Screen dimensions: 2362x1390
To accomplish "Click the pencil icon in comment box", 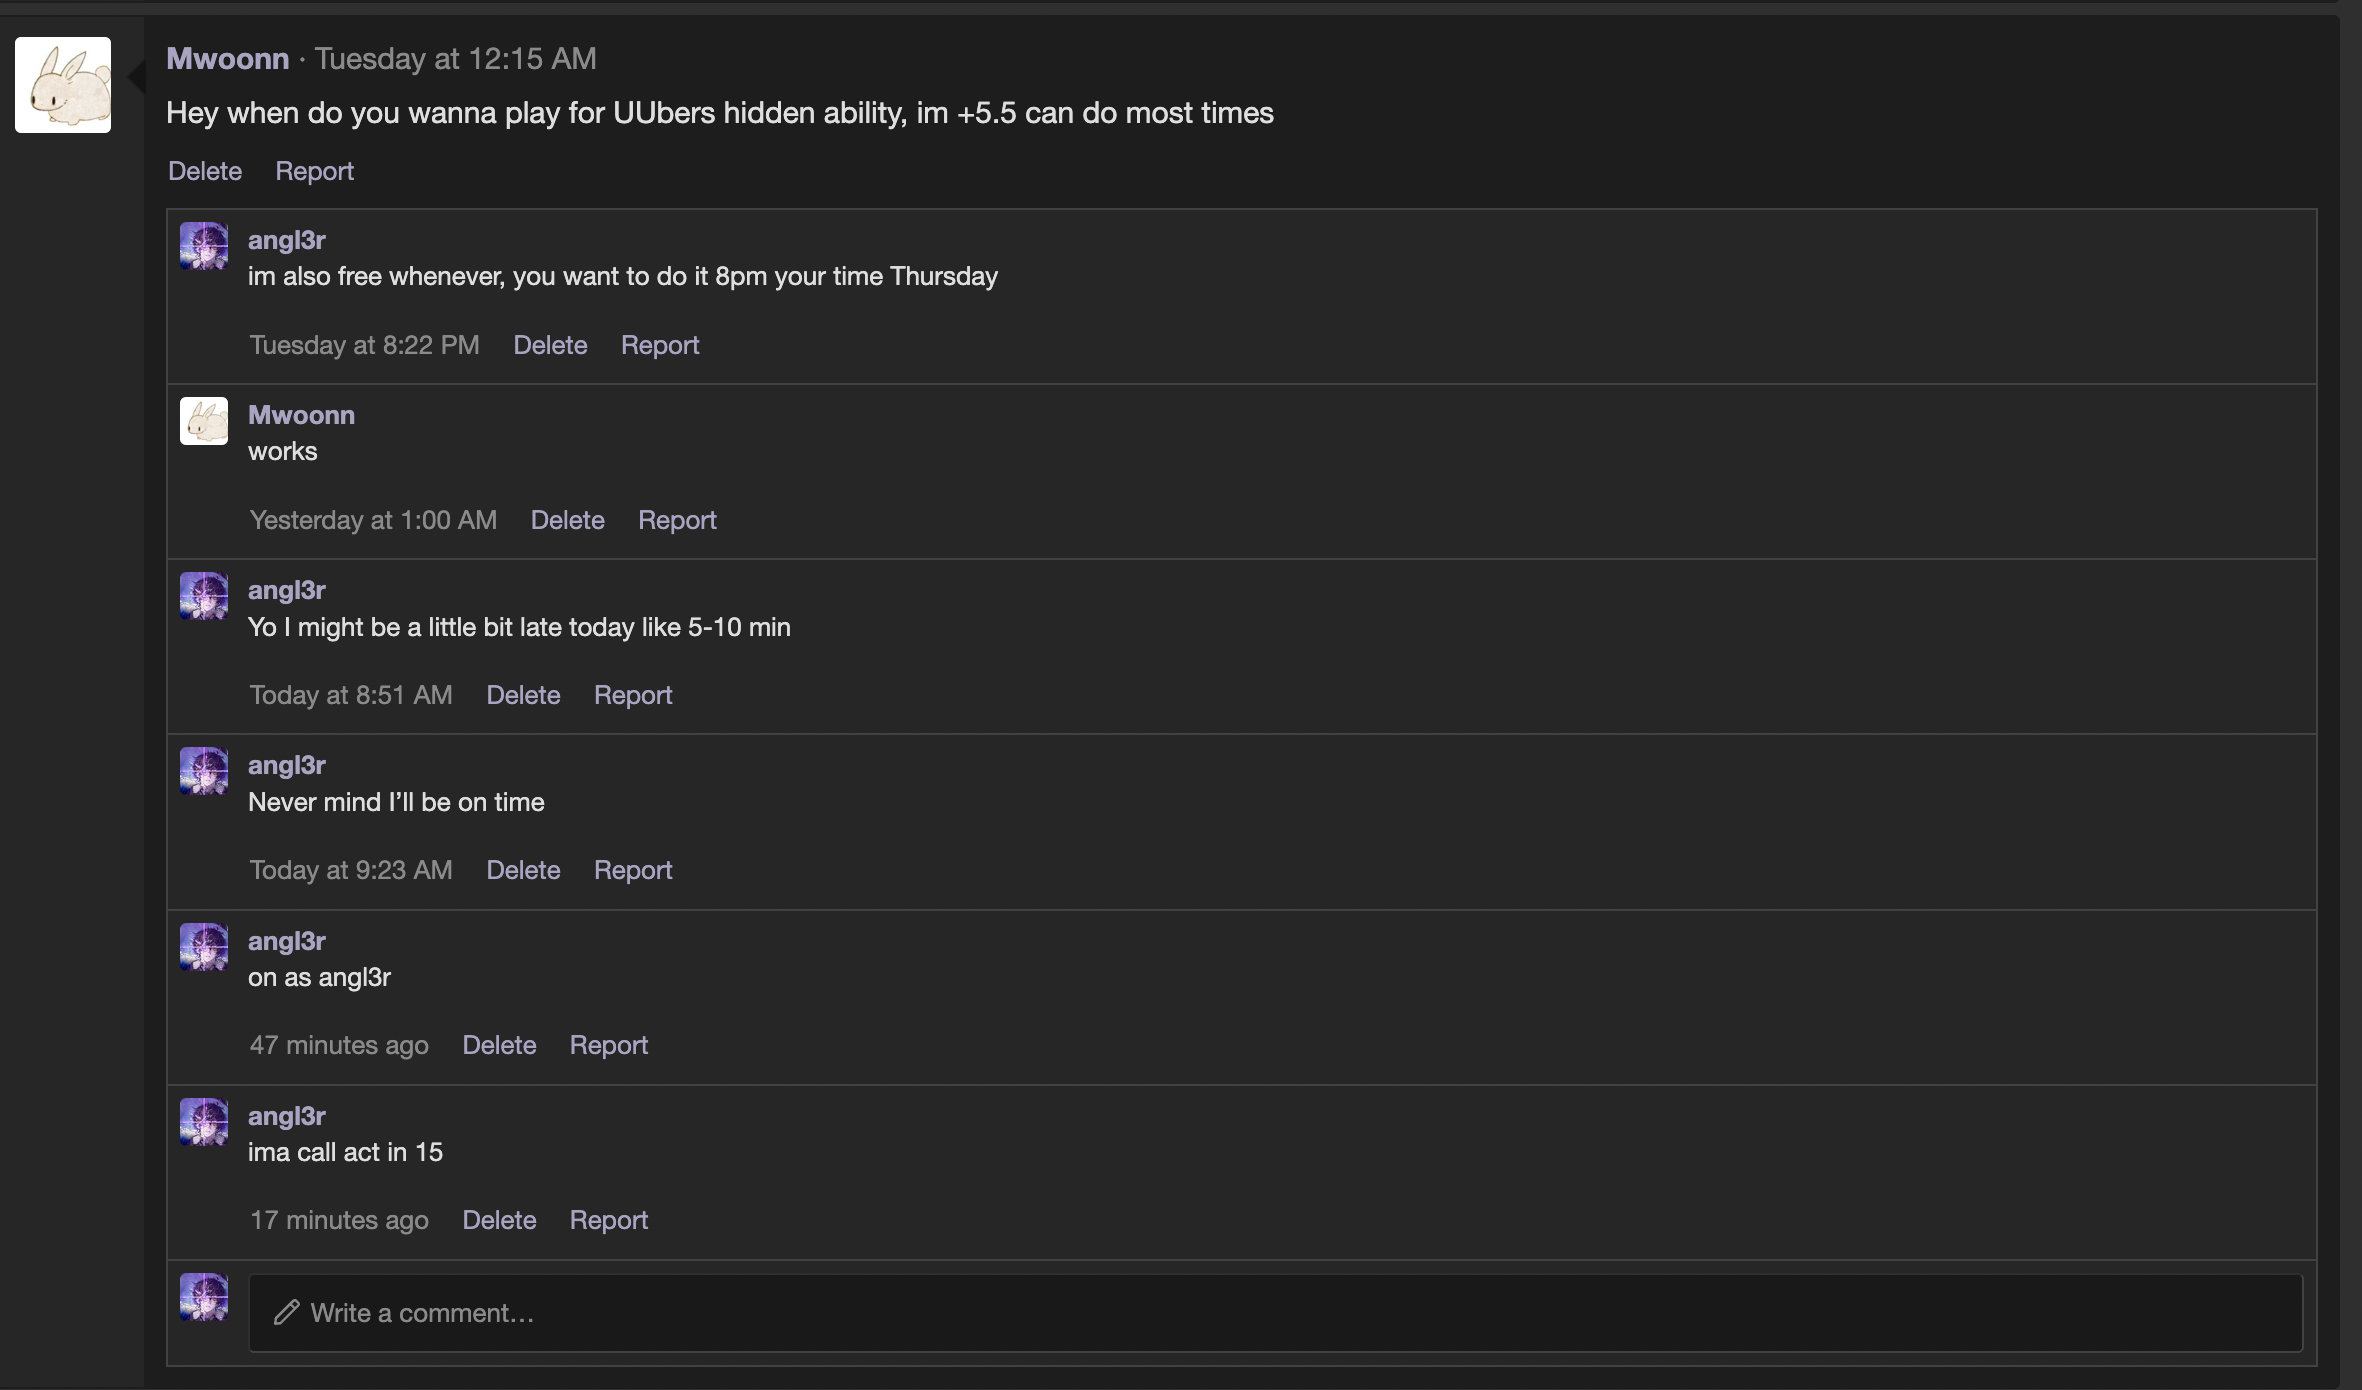I will pos(287,1313).
